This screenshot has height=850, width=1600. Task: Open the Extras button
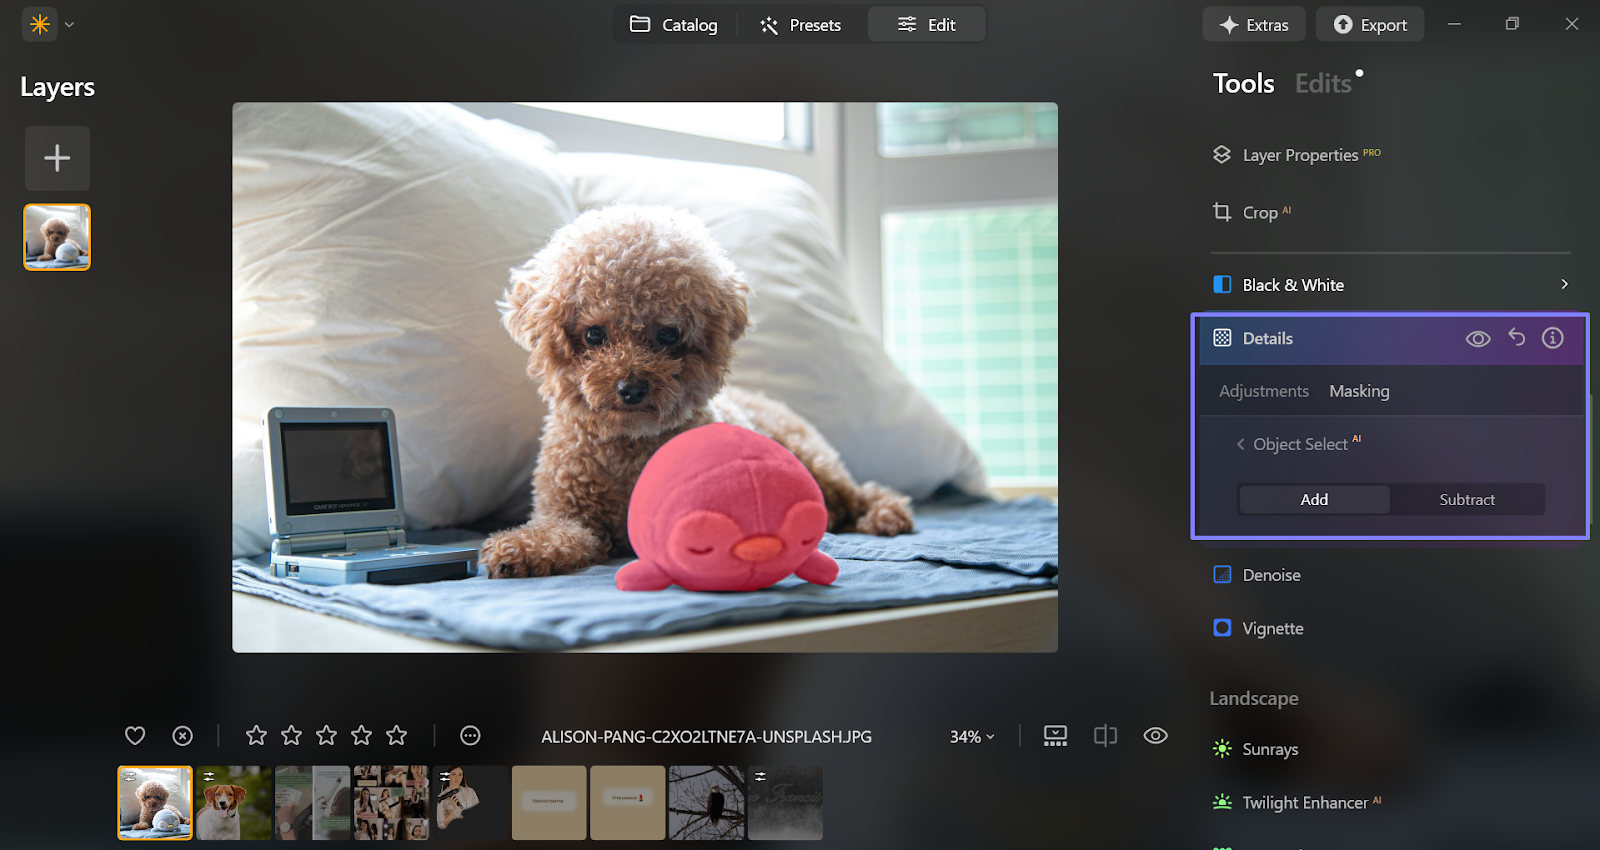[1253, 25]
